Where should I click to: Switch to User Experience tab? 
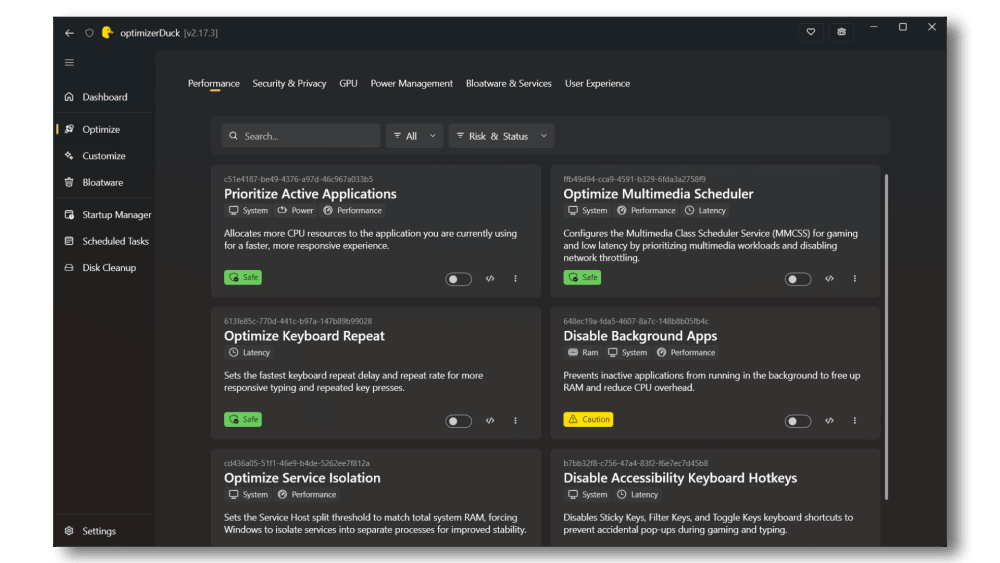(x=597, y=84)
